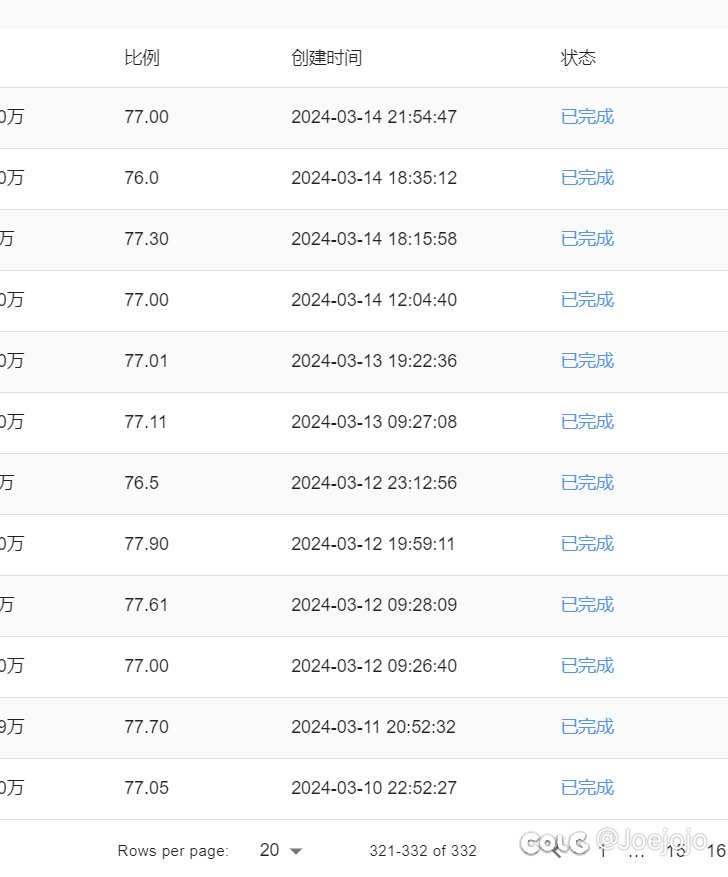Open 已完成 status for 2024-03-14 21:54:47 row
The width and height of the screenshot is (728, 877).
click(587, 117)
